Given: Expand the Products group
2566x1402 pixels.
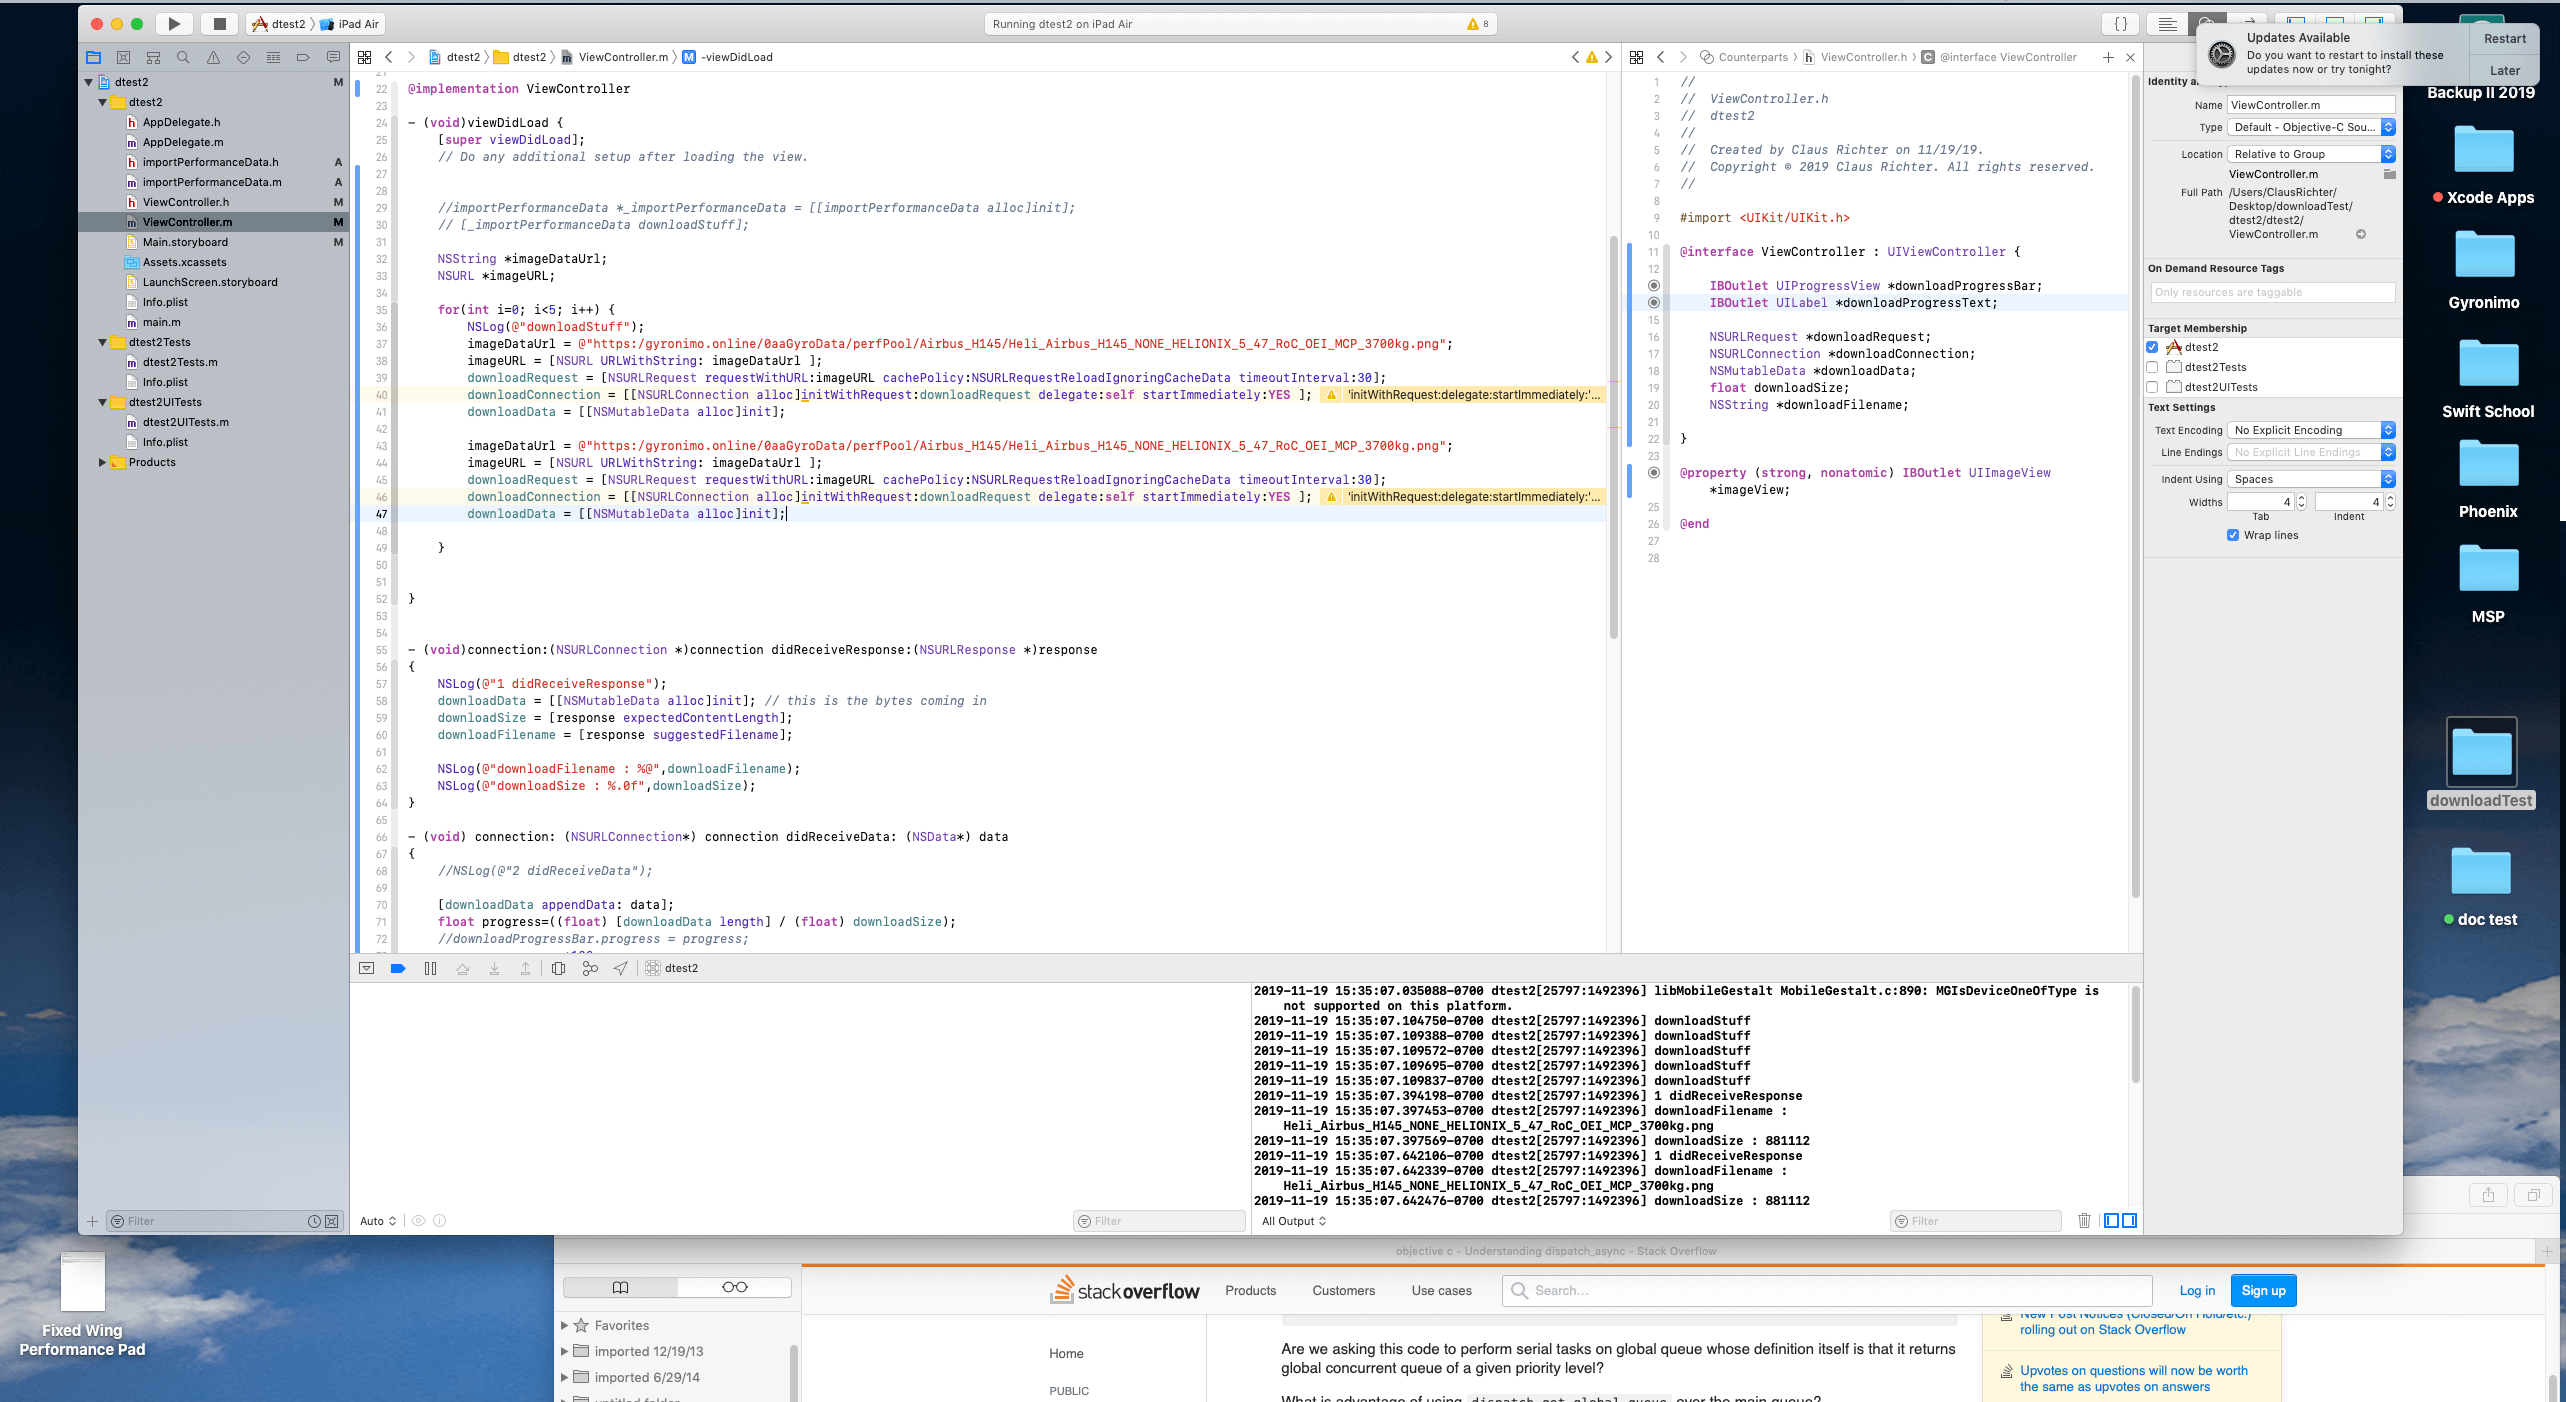Looking at the screenshot, I should tap(102, 462).
